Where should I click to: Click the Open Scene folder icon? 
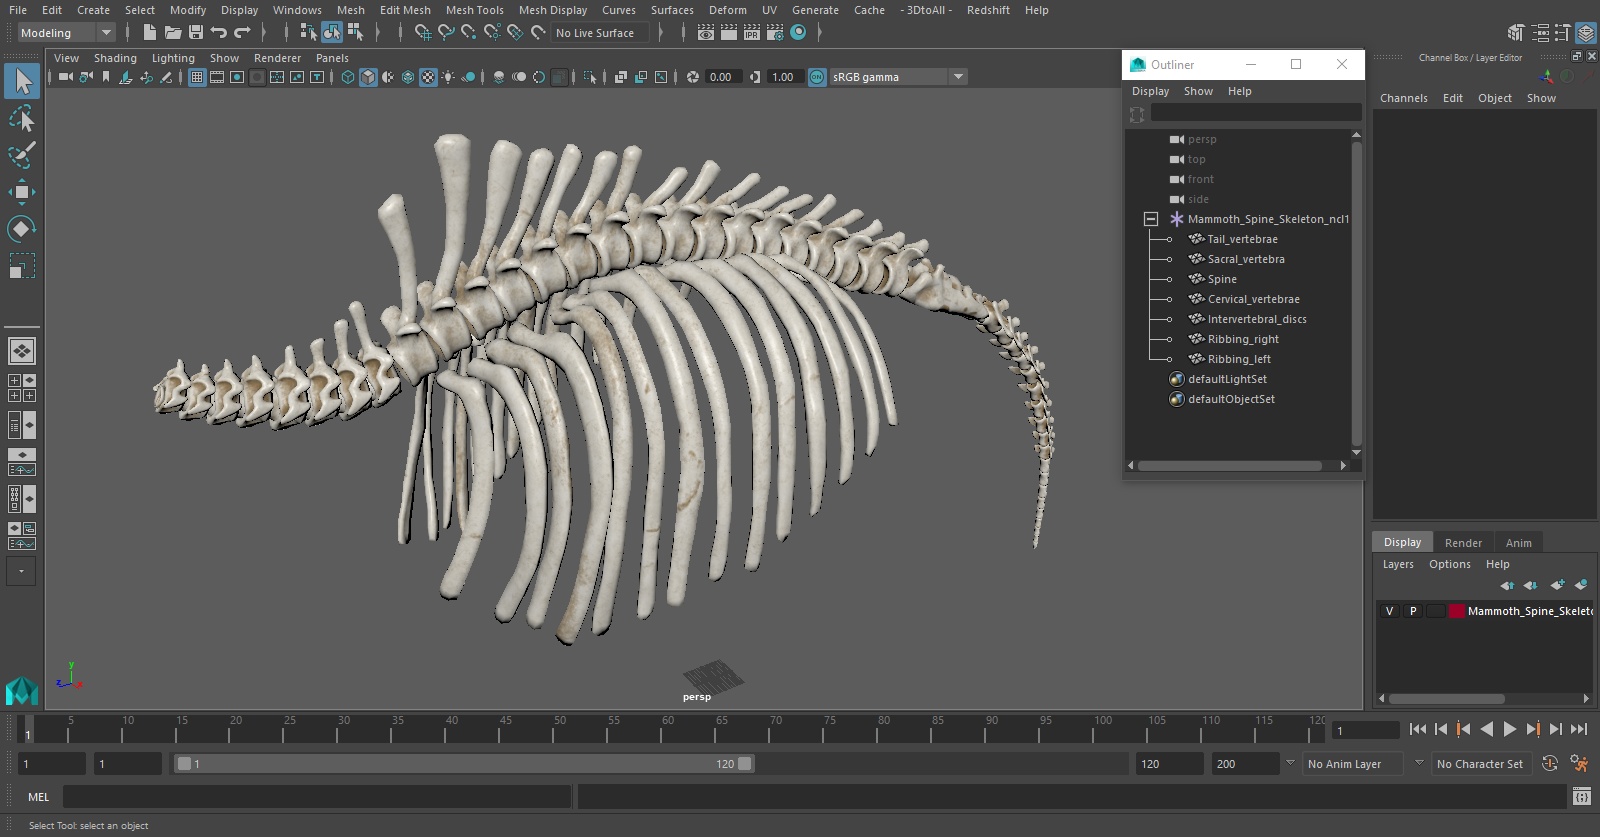pyautogui.click(x=173, y=33)
